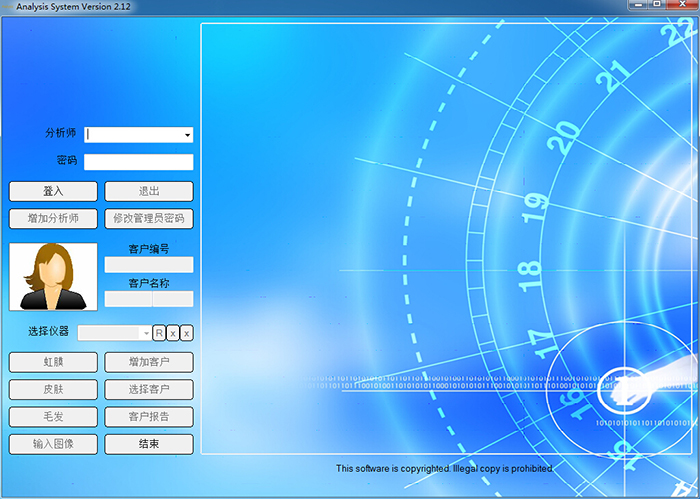Click the first 客户名称 name field

click(x=129, y=299)
